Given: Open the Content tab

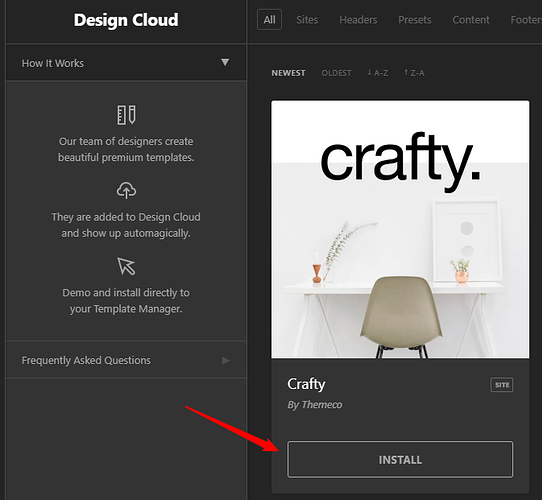Looking at the screenshot, I should [471, 20].
